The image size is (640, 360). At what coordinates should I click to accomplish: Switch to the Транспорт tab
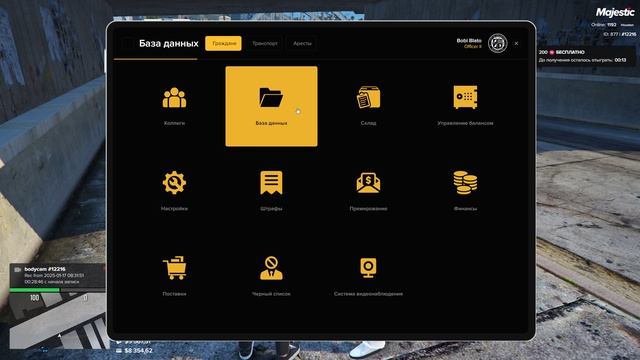(265, 43)
